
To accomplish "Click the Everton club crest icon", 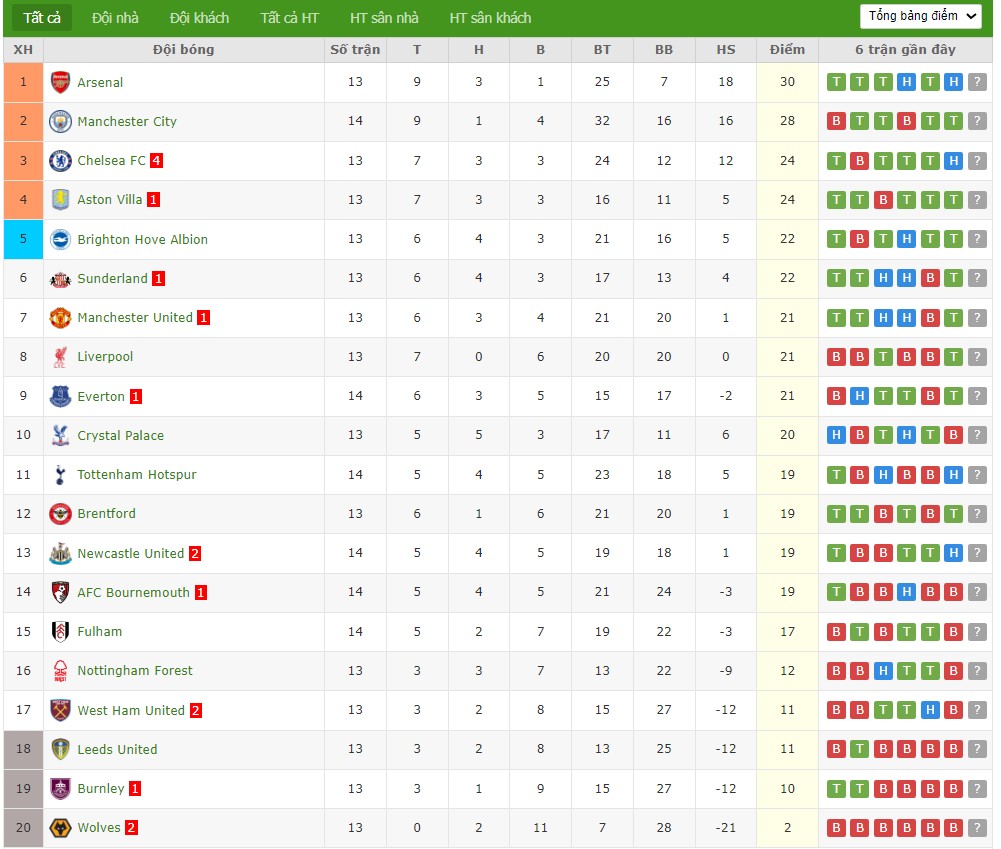I will tap(60, 396).
